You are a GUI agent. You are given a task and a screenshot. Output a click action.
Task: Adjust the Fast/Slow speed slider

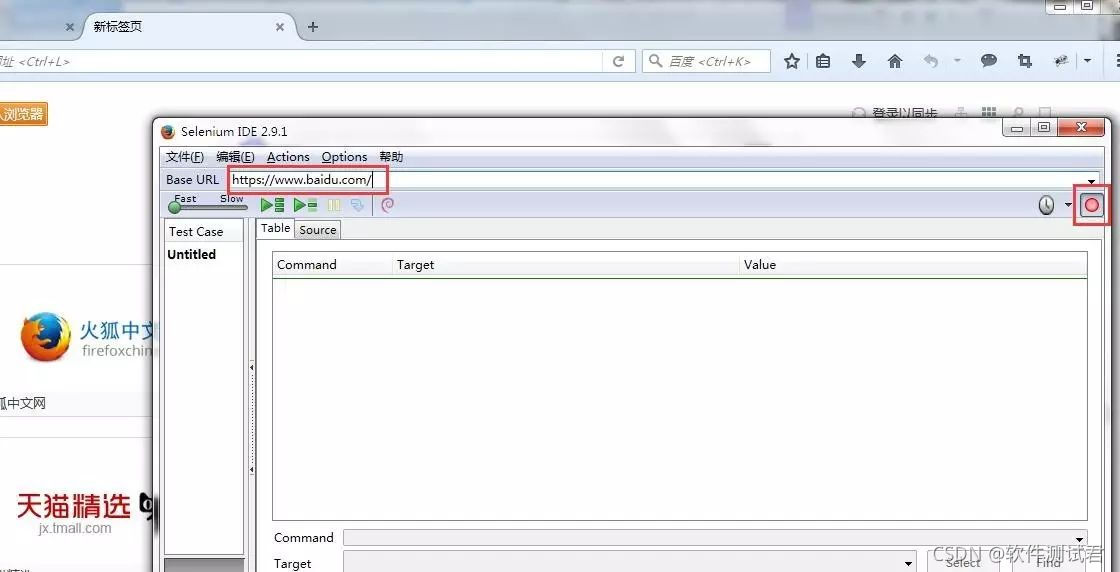[x=176, y=207]
